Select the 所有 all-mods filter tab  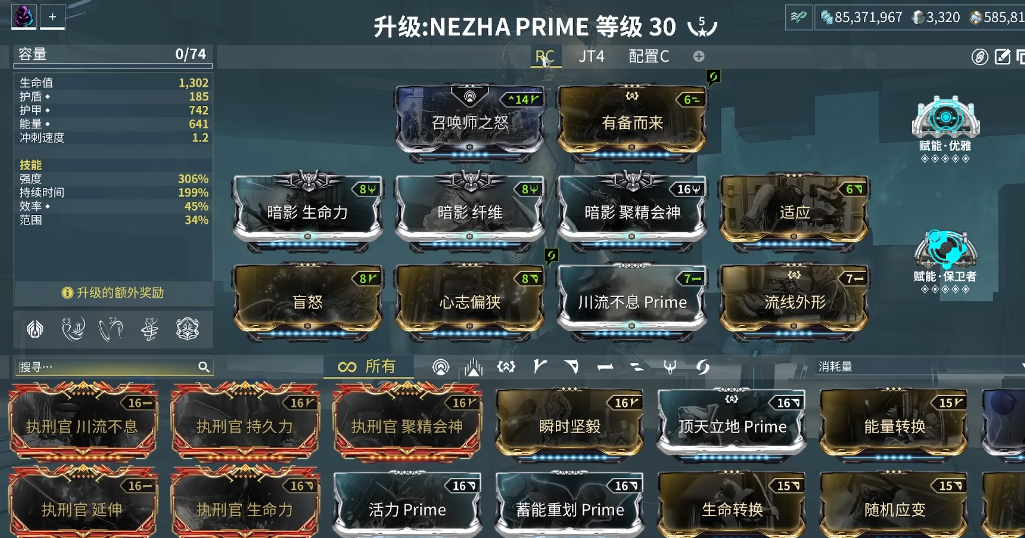coord(367,367)
